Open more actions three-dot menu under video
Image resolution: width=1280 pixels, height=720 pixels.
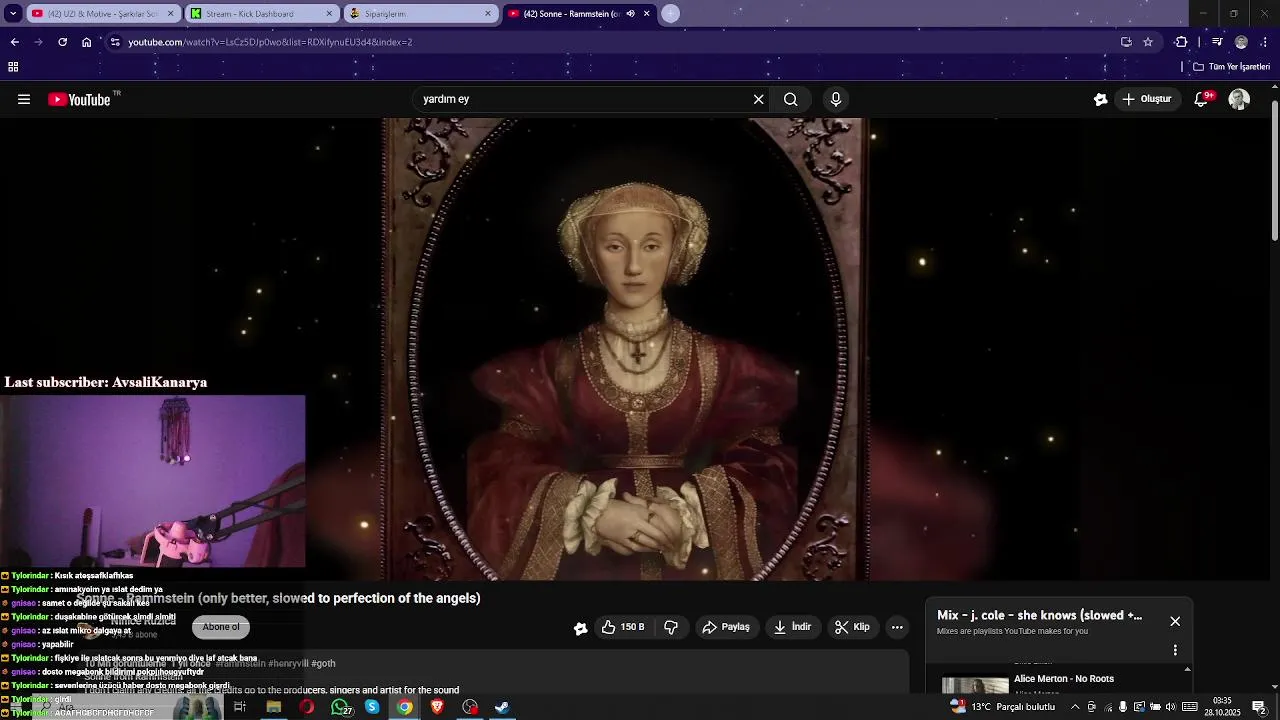tap(897, 627)
